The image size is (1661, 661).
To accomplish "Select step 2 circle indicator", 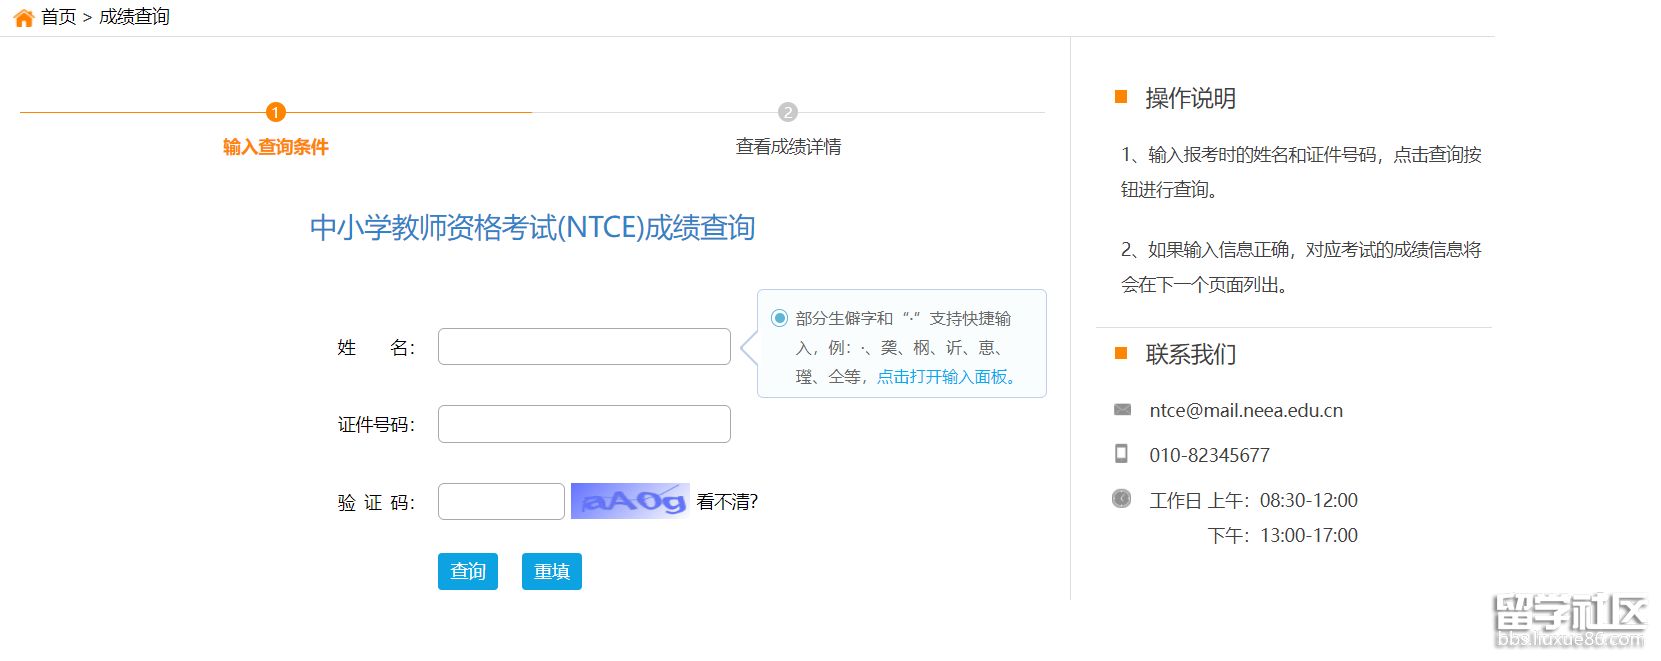I will coord(788,112).
